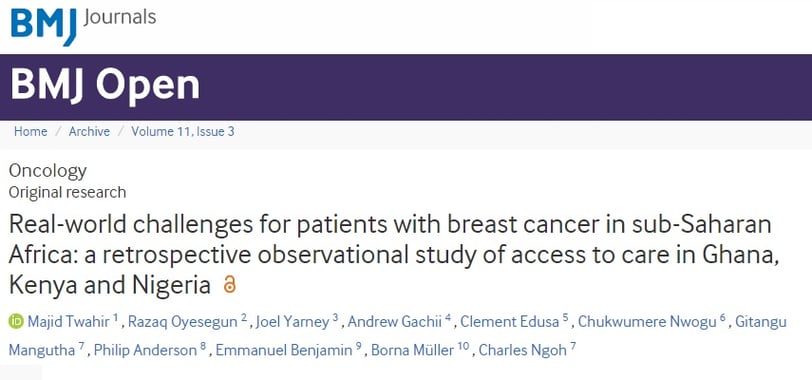Click the BMJ Journals logo
Viewport: 812px width, 380px height.
coord(83,24)
